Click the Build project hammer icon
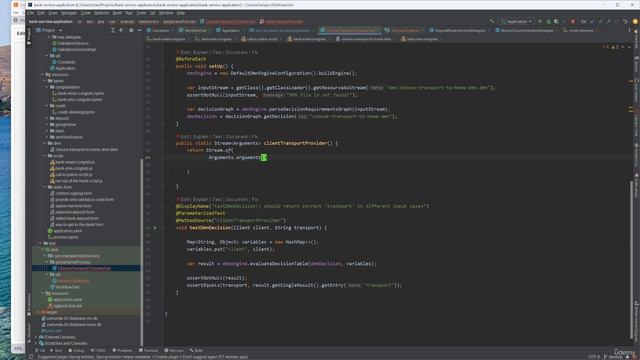Screen dimensions: 640x360 tap(492, 21)
